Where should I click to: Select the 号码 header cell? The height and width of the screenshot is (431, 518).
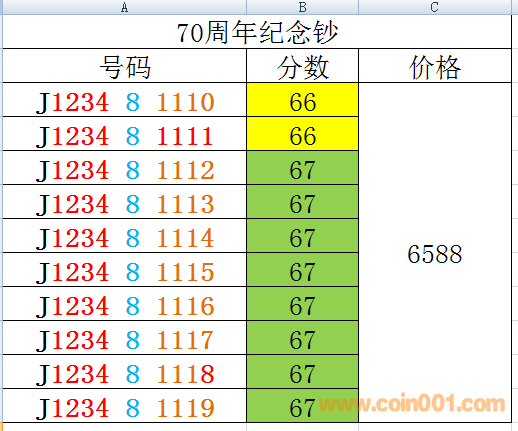(124, 66)
